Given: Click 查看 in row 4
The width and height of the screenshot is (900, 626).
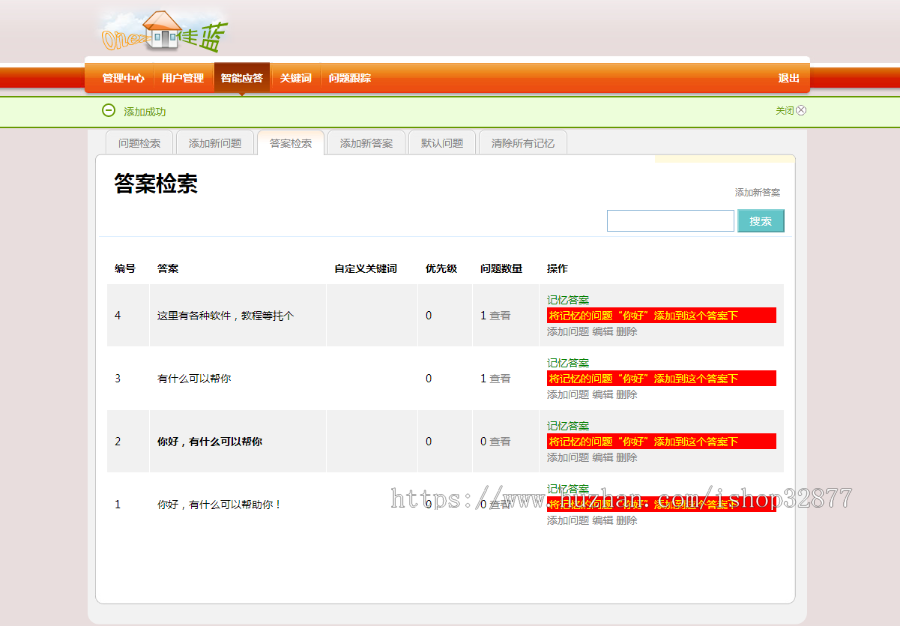Looking at the screenshot, I should click(x=500, y=316).
